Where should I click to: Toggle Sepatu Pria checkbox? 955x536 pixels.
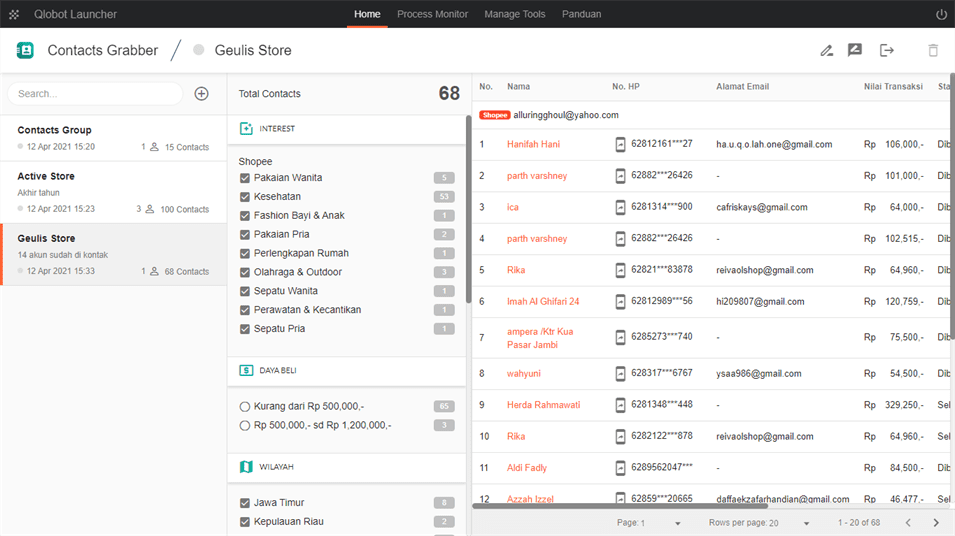pos(245,329)
